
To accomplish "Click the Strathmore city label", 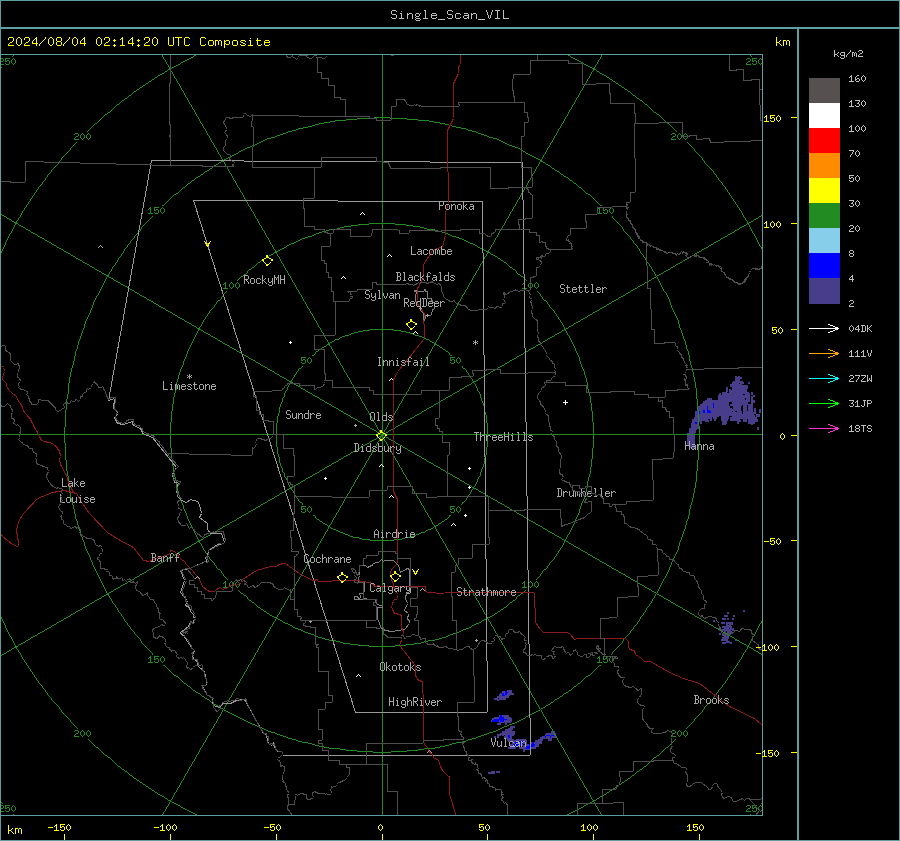I will pyautogui.click(x=486, y=592).
